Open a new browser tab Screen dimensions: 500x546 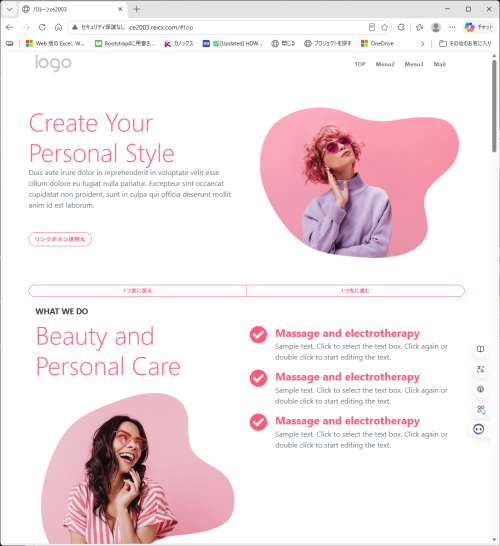(136, 9)
